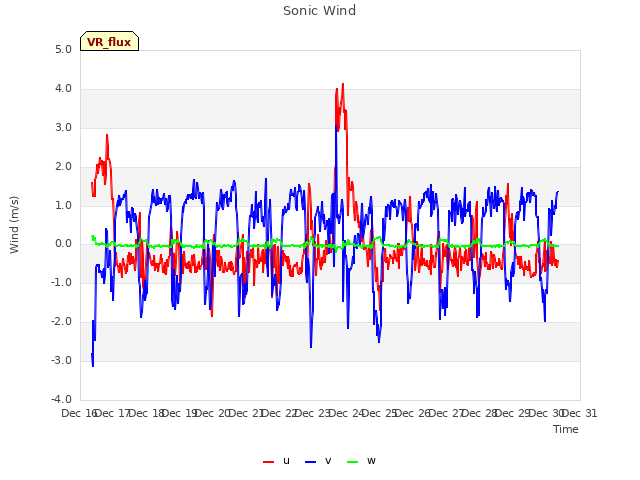
Task: Toggle the u series legend entry
Action: coord(276,461)
